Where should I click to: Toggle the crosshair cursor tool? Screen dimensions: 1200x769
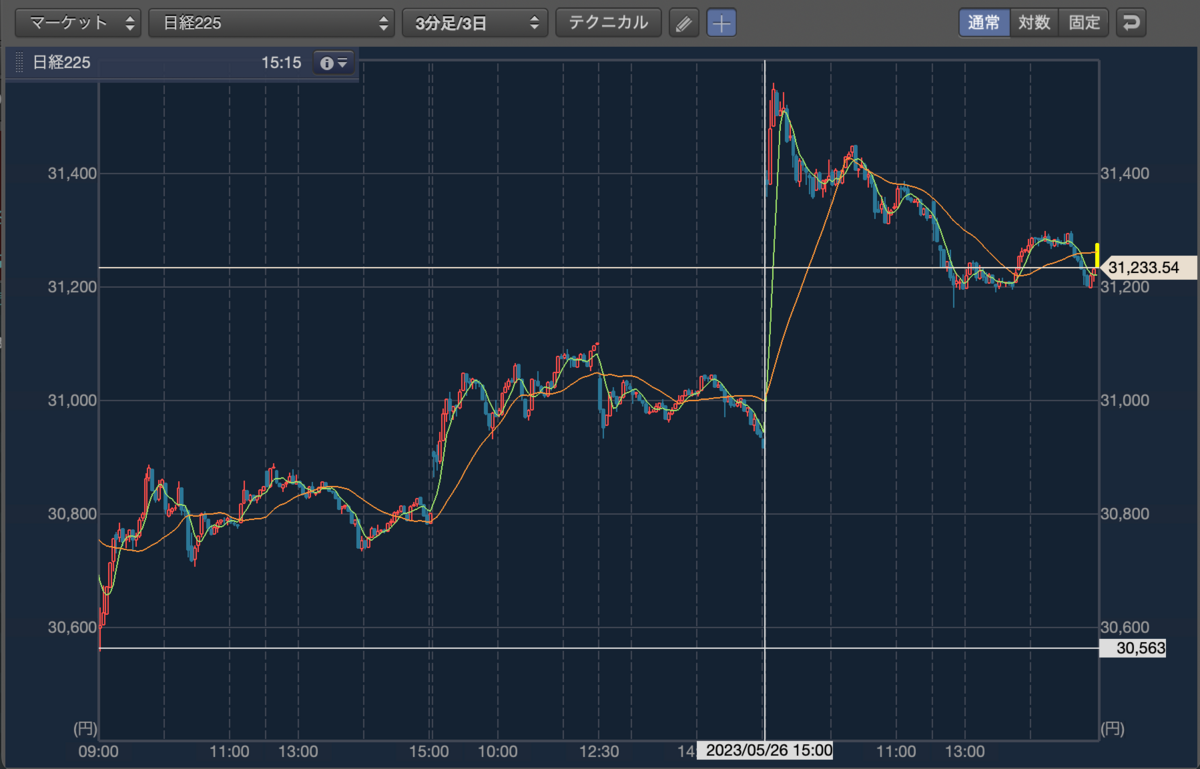click(x=721, y=22)
